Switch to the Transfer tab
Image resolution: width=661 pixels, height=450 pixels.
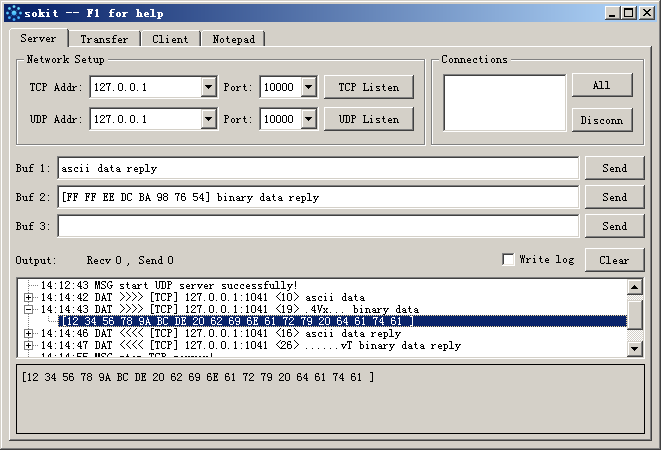(104, 40)
